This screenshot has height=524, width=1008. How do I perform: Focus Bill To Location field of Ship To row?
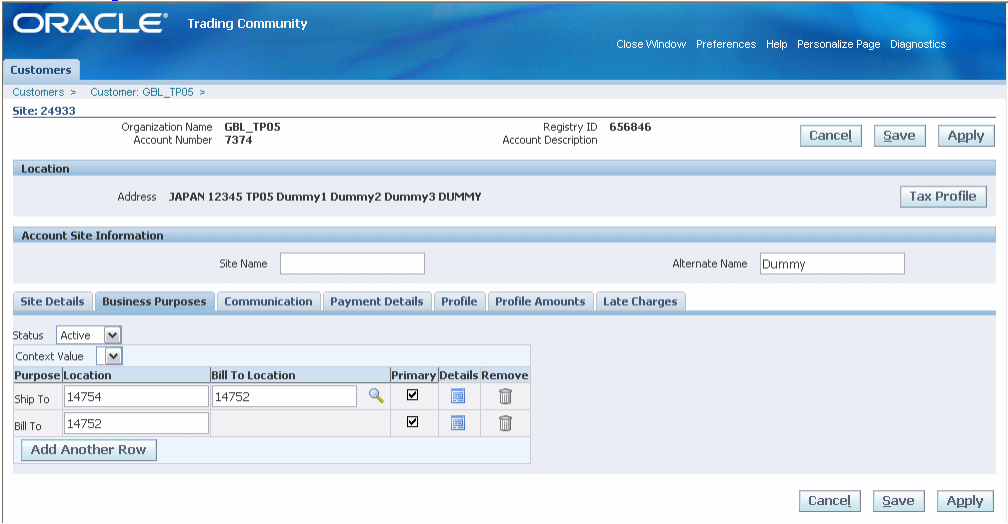(284, 397)
